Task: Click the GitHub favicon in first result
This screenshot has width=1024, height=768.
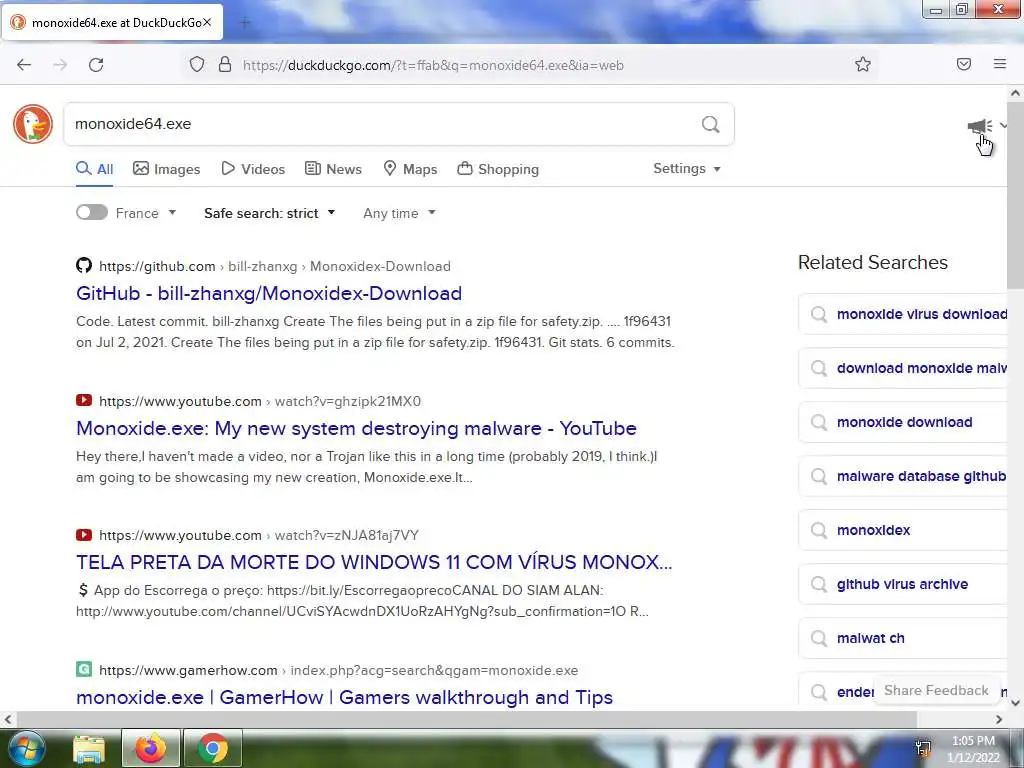Action: click(x=84, y=265)
